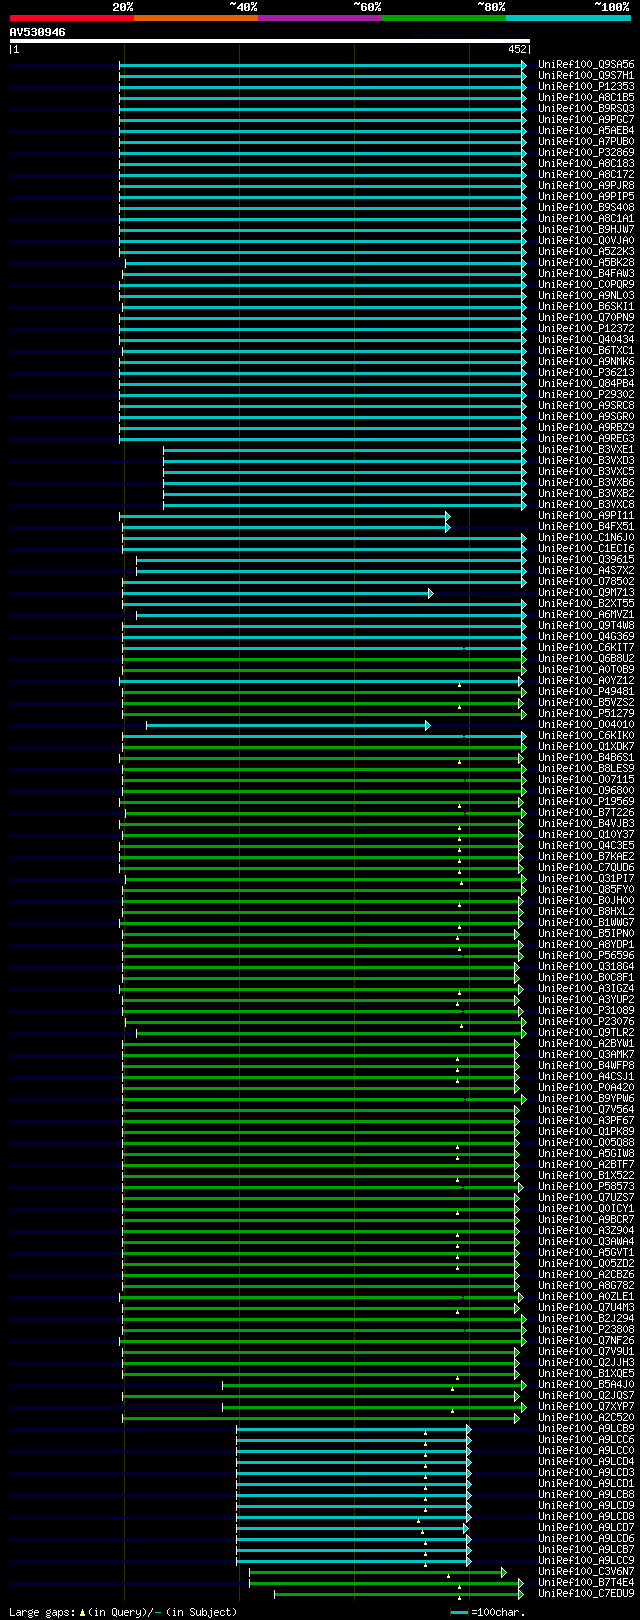Open hit UniRef100_B4FAW3
640x1620 pixels.
pos(586,273)
